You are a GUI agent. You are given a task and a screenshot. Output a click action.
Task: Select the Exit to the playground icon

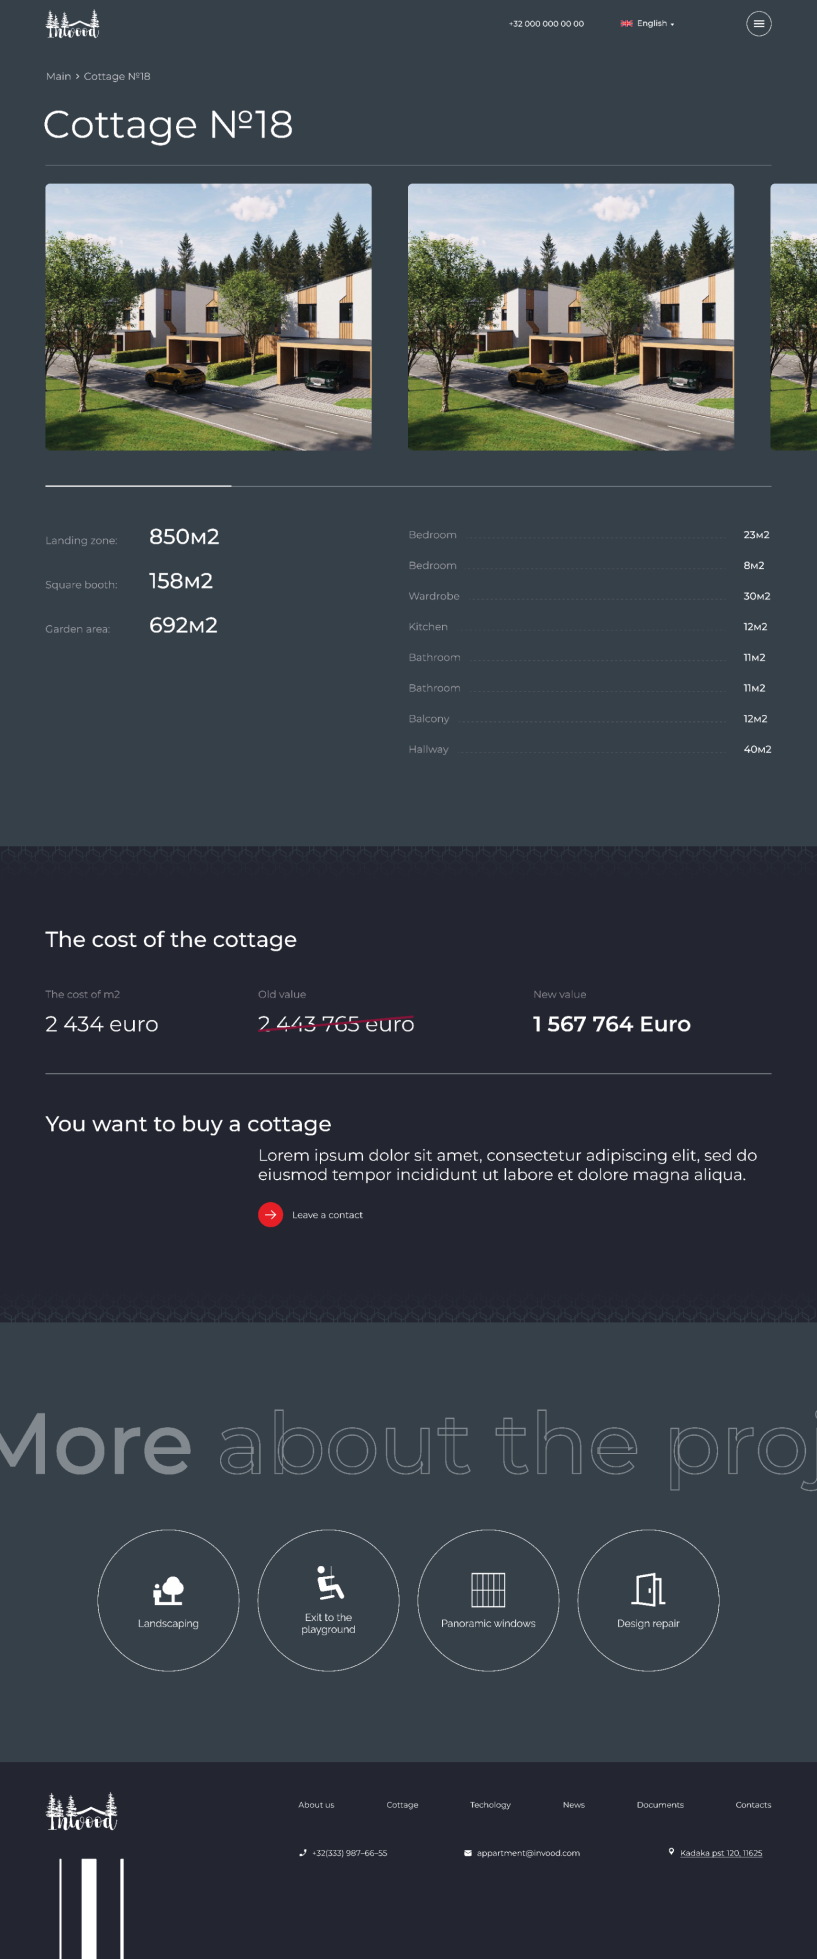click(328, 1600)
